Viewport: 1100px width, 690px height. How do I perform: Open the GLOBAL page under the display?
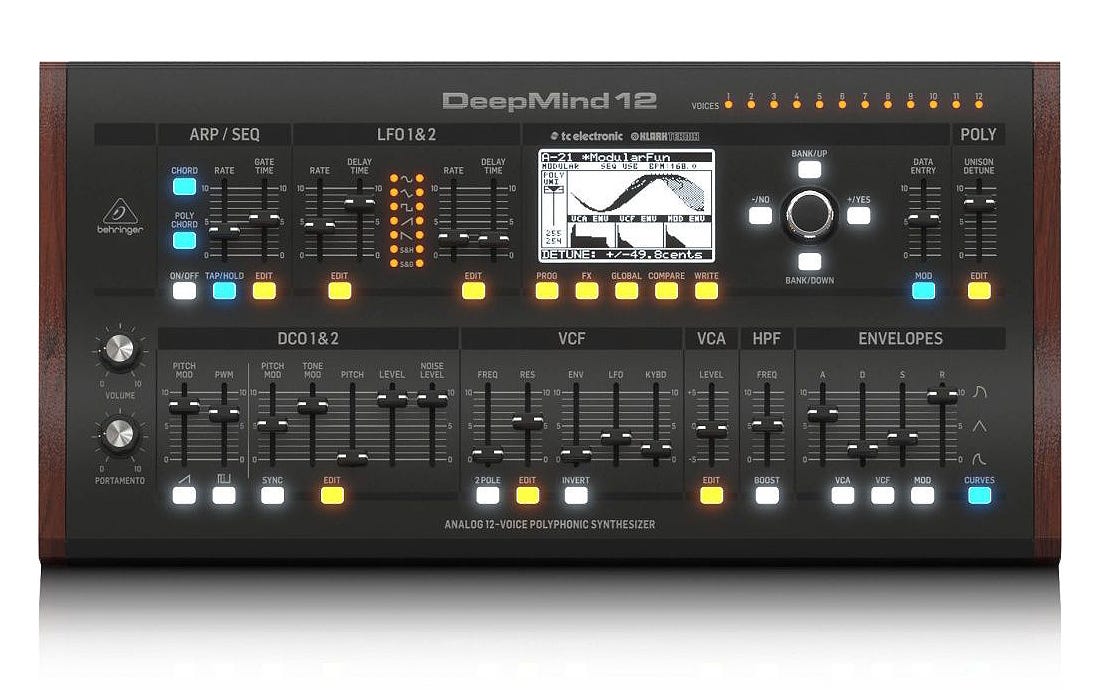coord(626,289)
